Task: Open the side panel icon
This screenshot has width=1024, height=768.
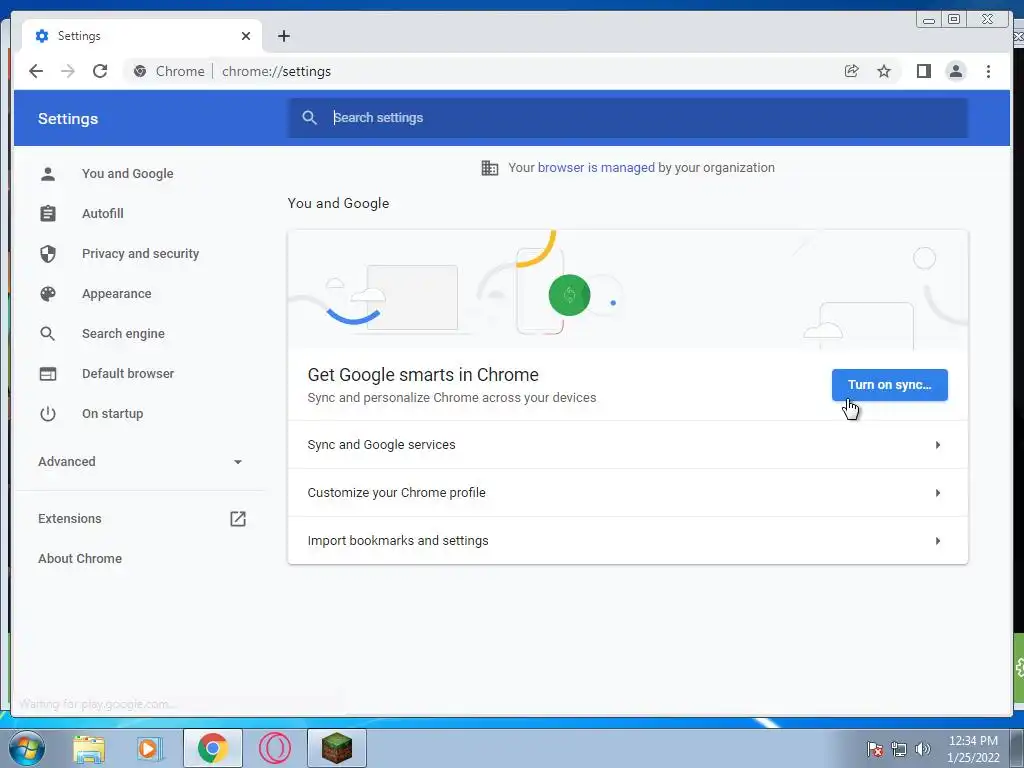Action: click(x=923, y=71)
